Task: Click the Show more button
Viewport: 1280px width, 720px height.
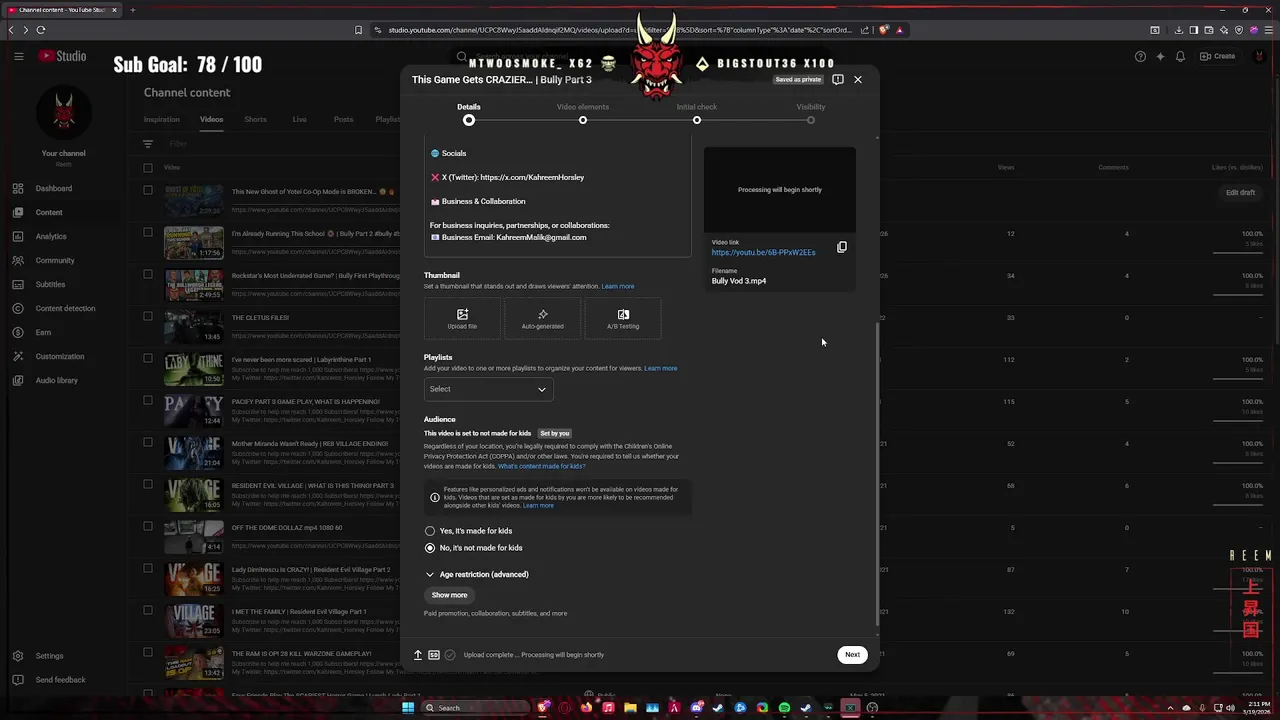Action: 449,595
